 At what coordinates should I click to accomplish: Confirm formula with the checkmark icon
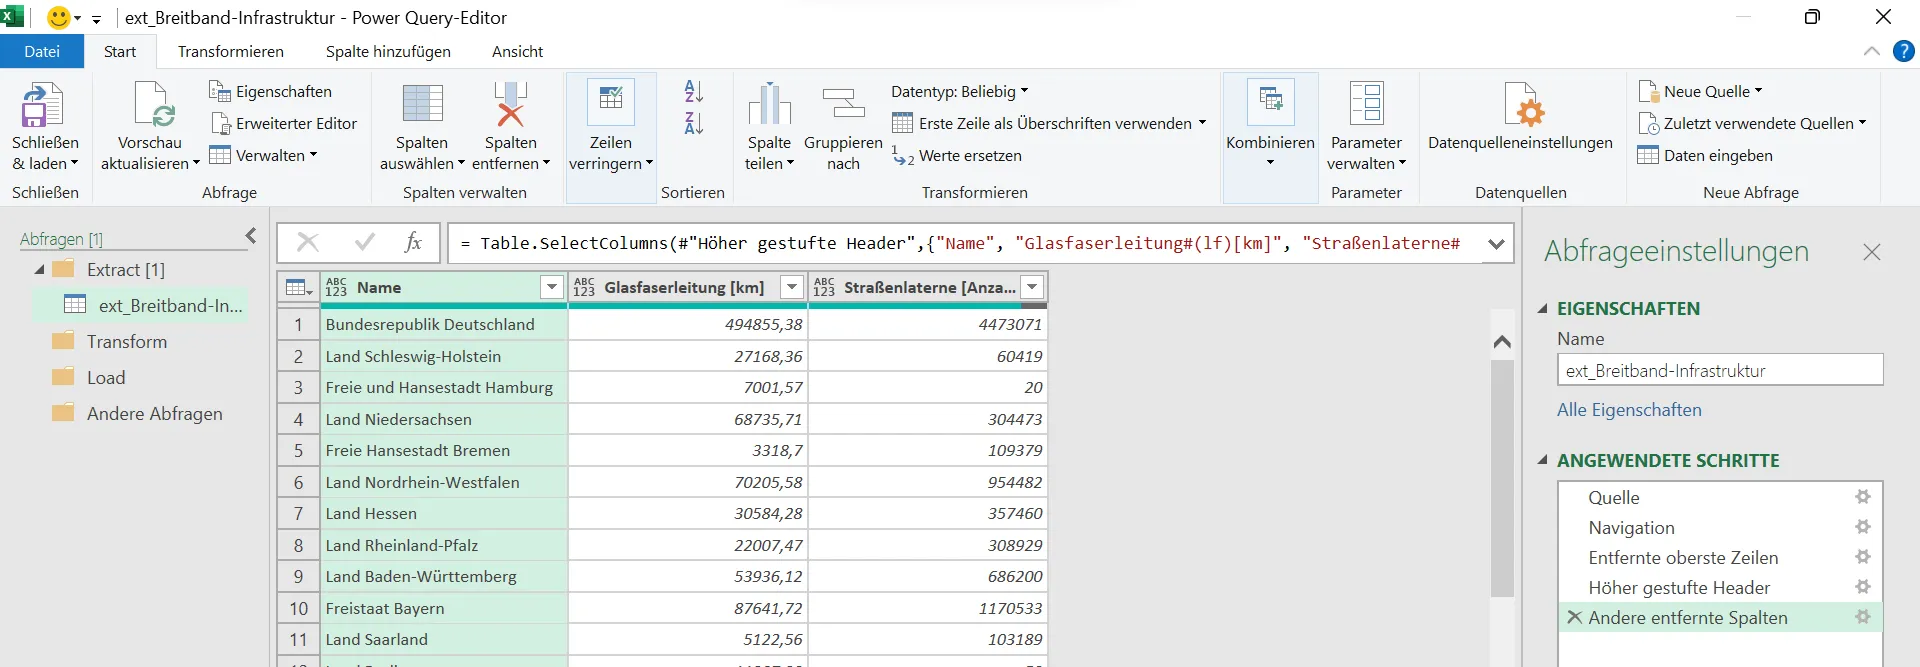365,242
